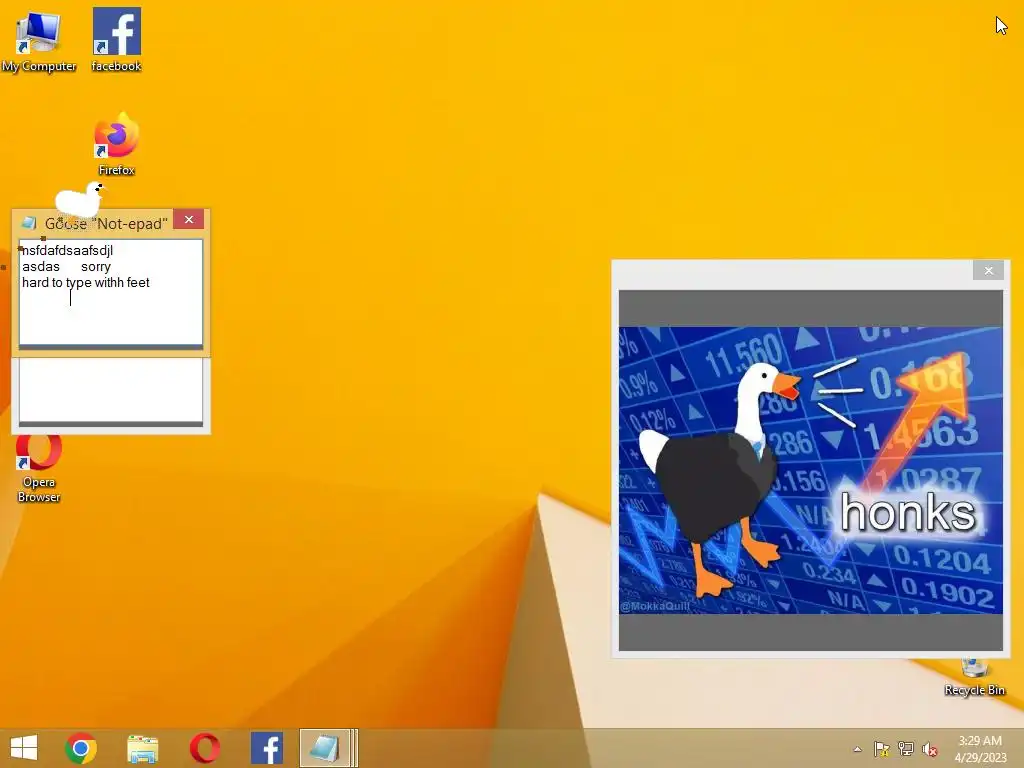Viewport: 1024px width, 768px height.
Task: Open the facebook desktop shortcut
Action: tap(116, 39)
